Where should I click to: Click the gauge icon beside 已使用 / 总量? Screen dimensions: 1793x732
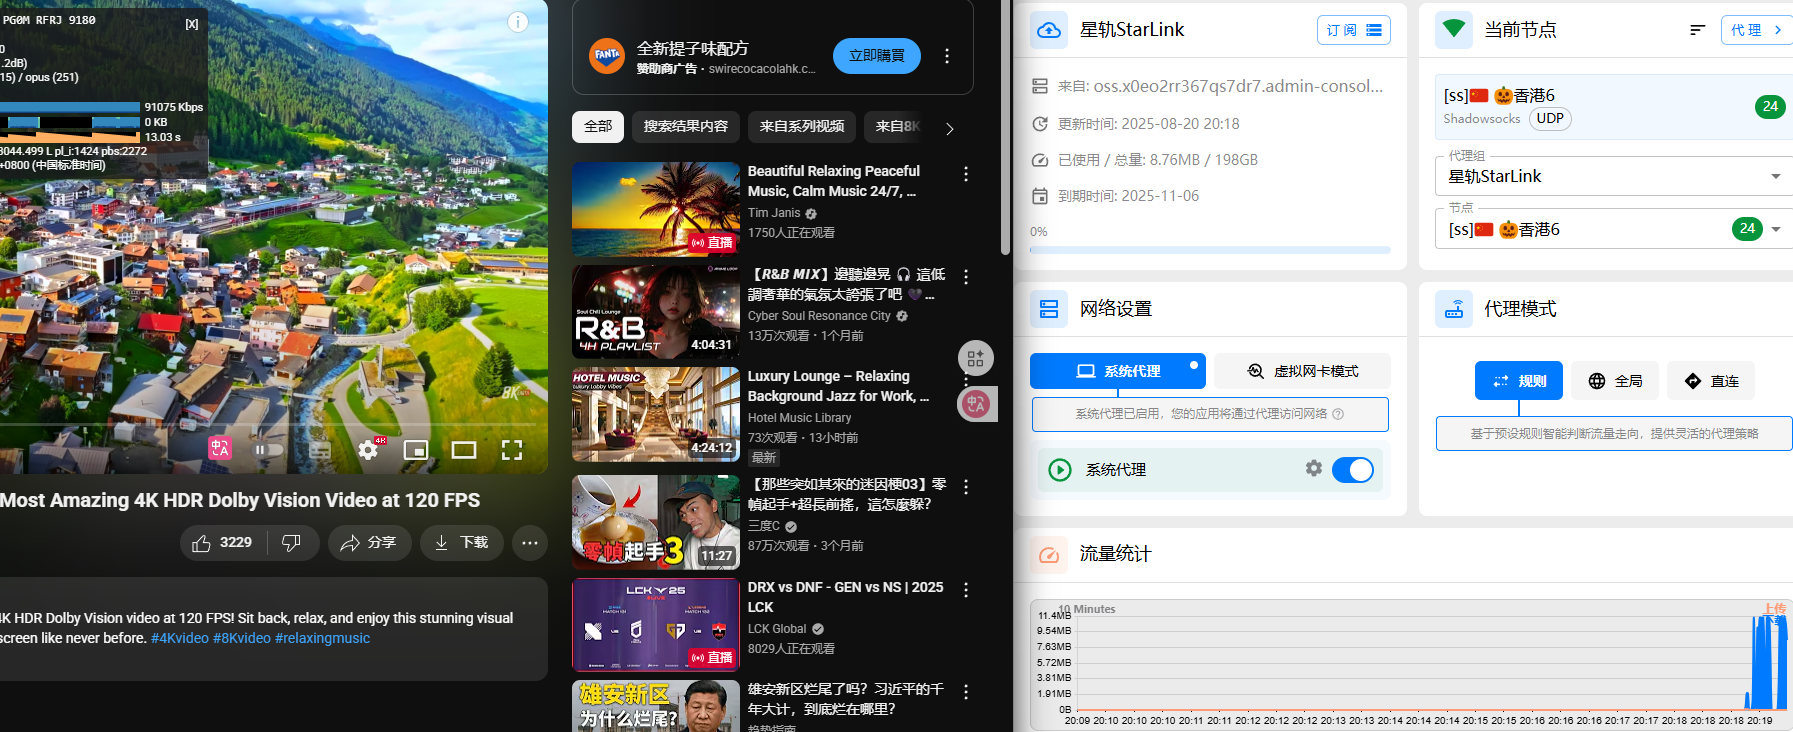point(1040,160)
